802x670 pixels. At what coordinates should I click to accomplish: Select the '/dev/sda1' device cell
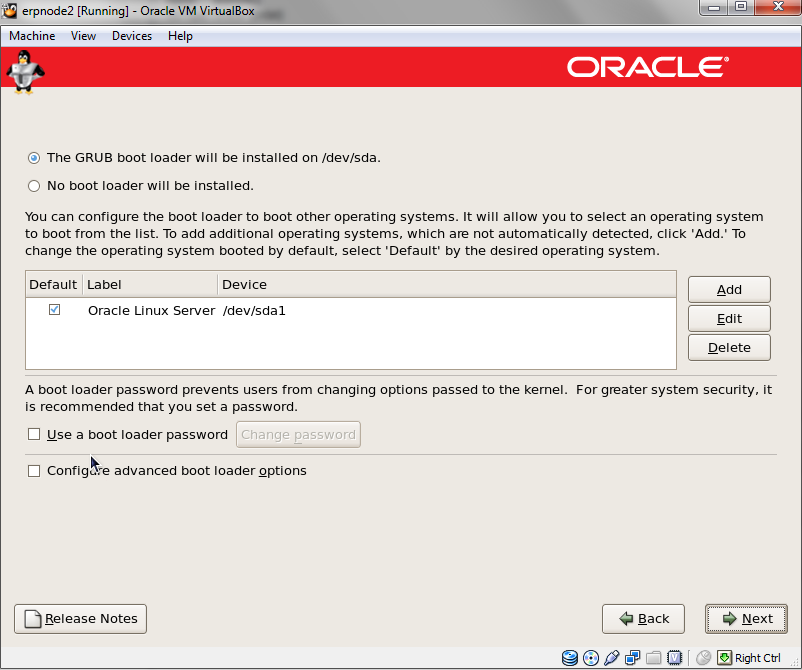254,310
